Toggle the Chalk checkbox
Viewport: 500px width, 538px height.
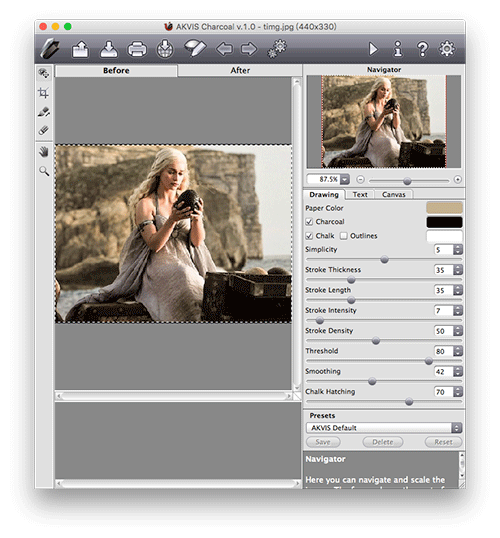309,236
